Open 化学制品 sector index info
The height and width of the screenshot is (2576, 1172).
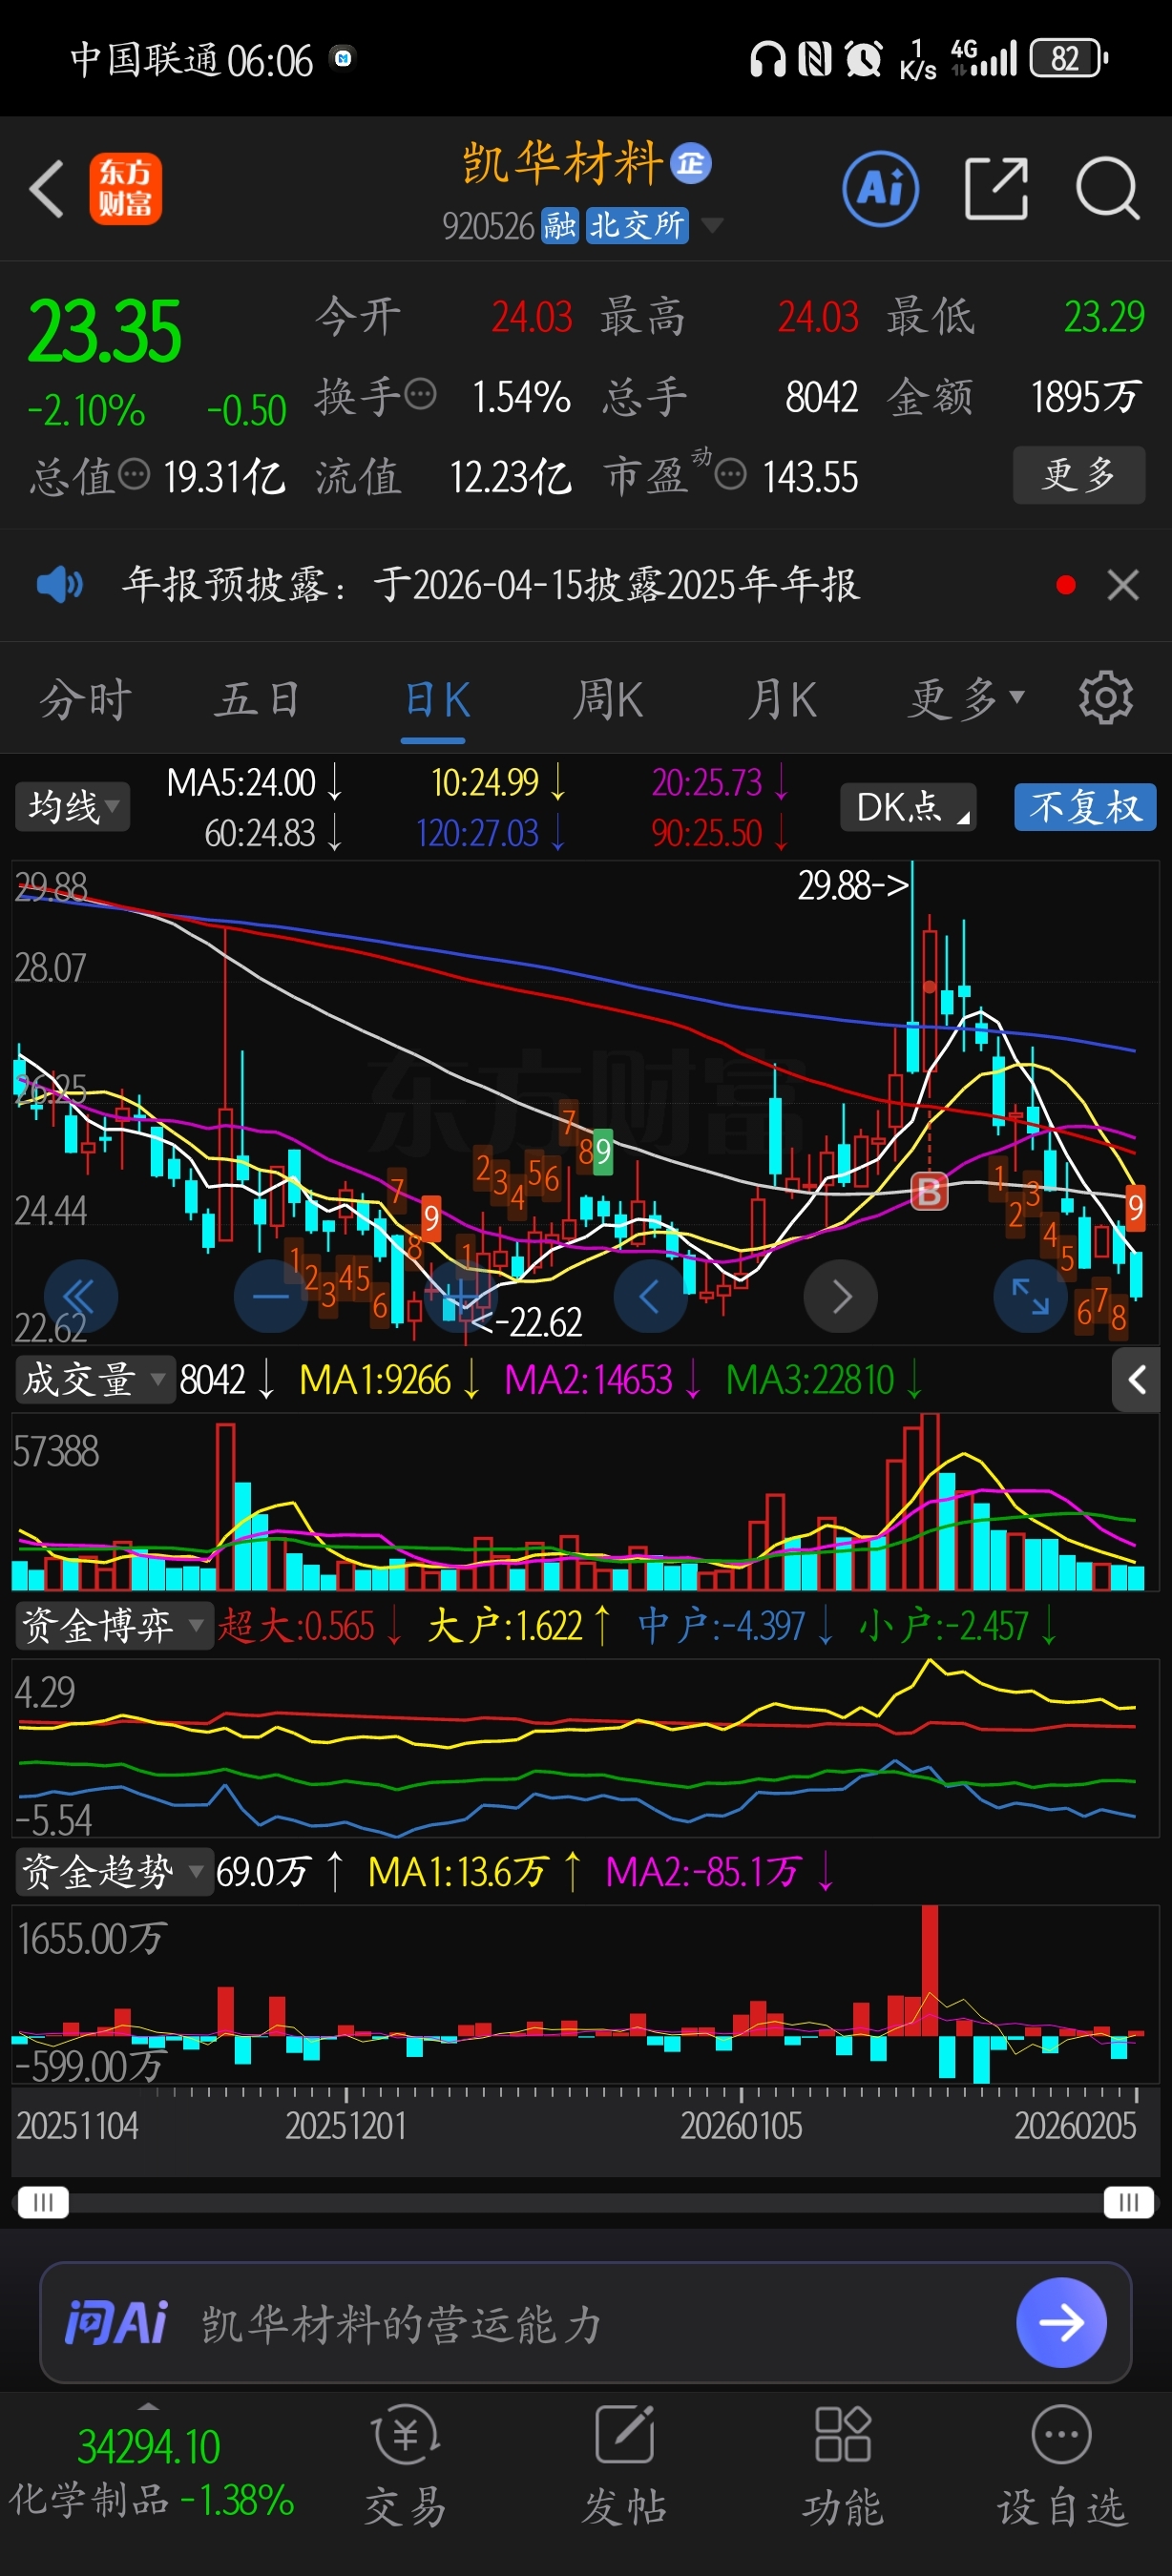[x=150, y=2473]
